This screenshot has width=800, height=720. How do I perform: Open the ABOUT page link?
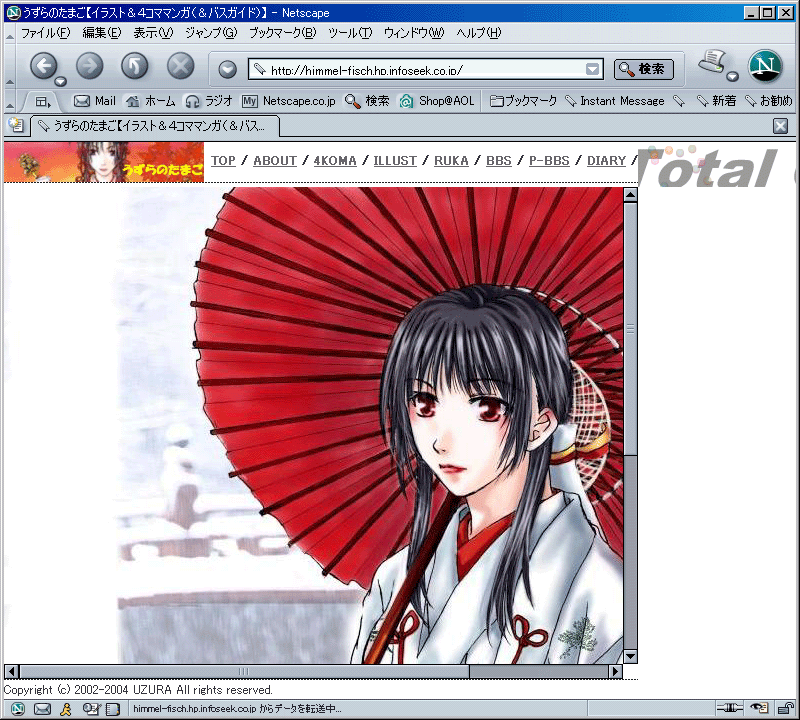click(274, 161)
